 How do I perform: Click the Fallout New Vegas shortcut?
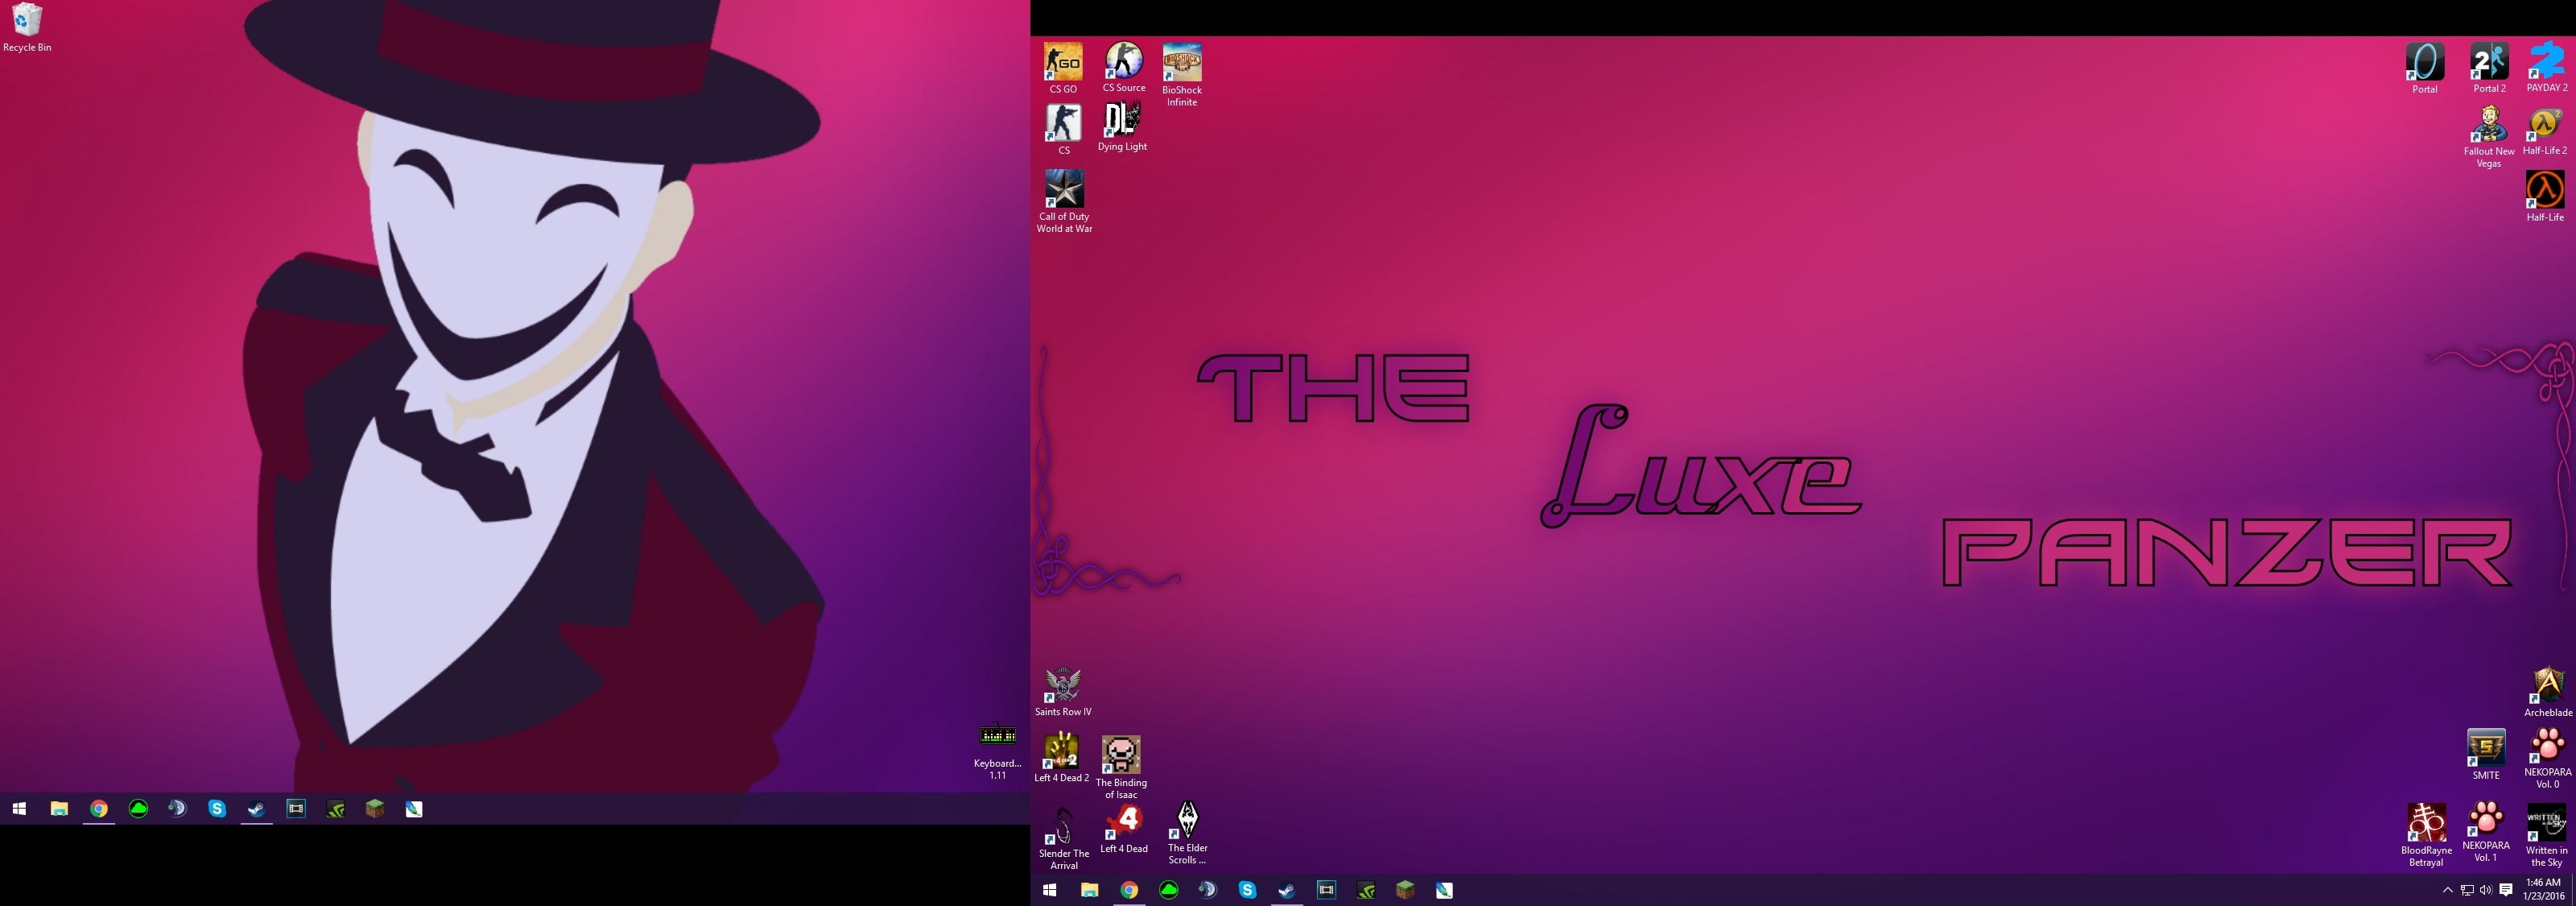pyautogui.click(x=2488, y=137)
